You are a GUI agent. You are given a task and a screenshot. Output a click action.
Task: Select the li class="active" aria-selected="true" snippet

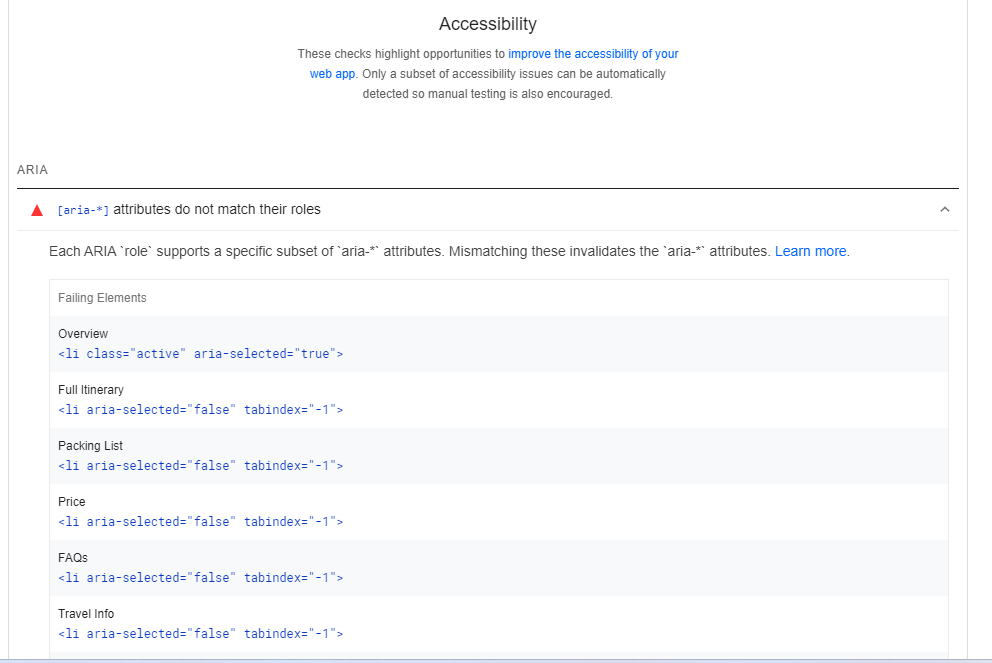coord(201,354)
